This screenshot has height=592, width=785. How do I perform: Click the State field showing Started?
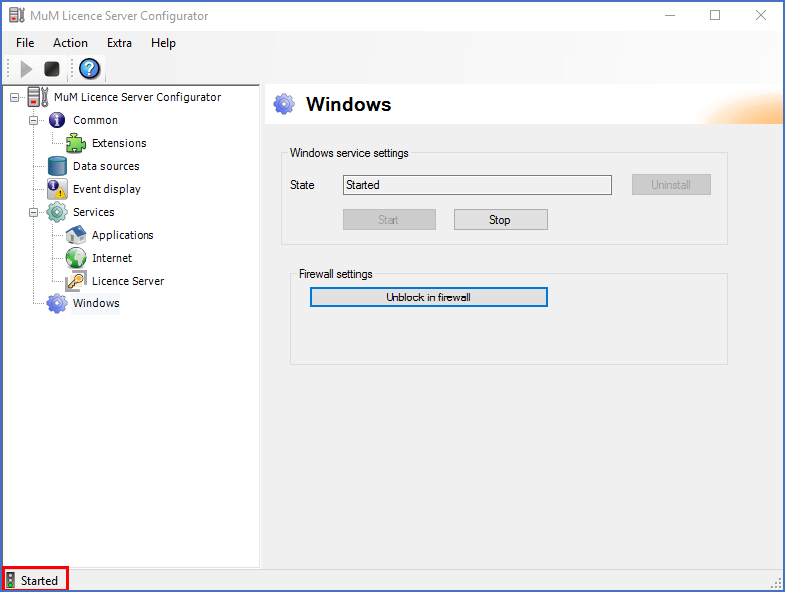(x=476, y=185)
